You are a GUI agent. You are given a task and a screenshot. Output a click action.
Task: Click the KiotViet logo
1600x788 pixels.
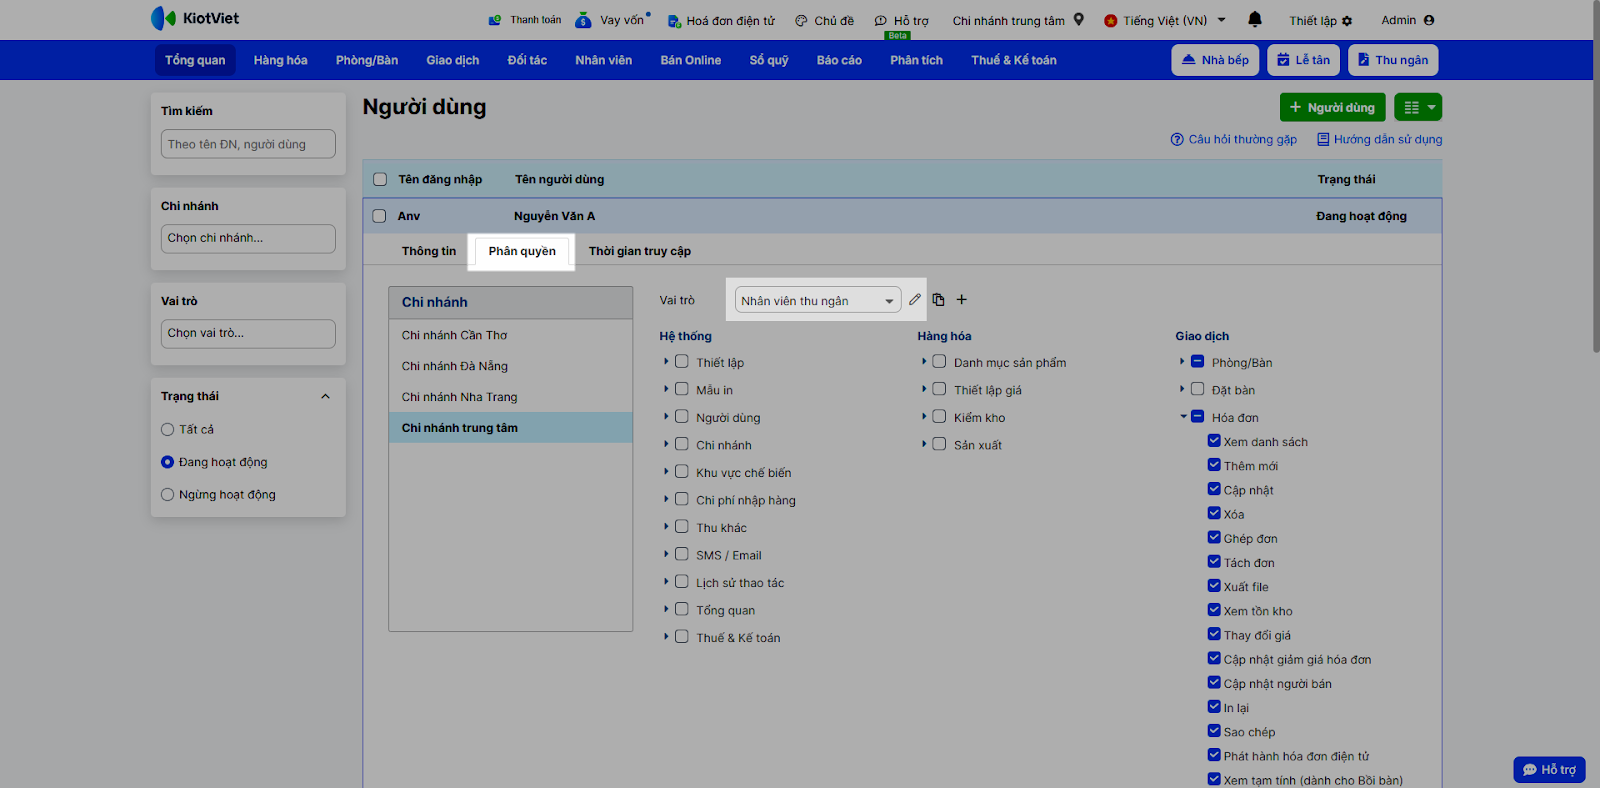[x=195, y=18]
